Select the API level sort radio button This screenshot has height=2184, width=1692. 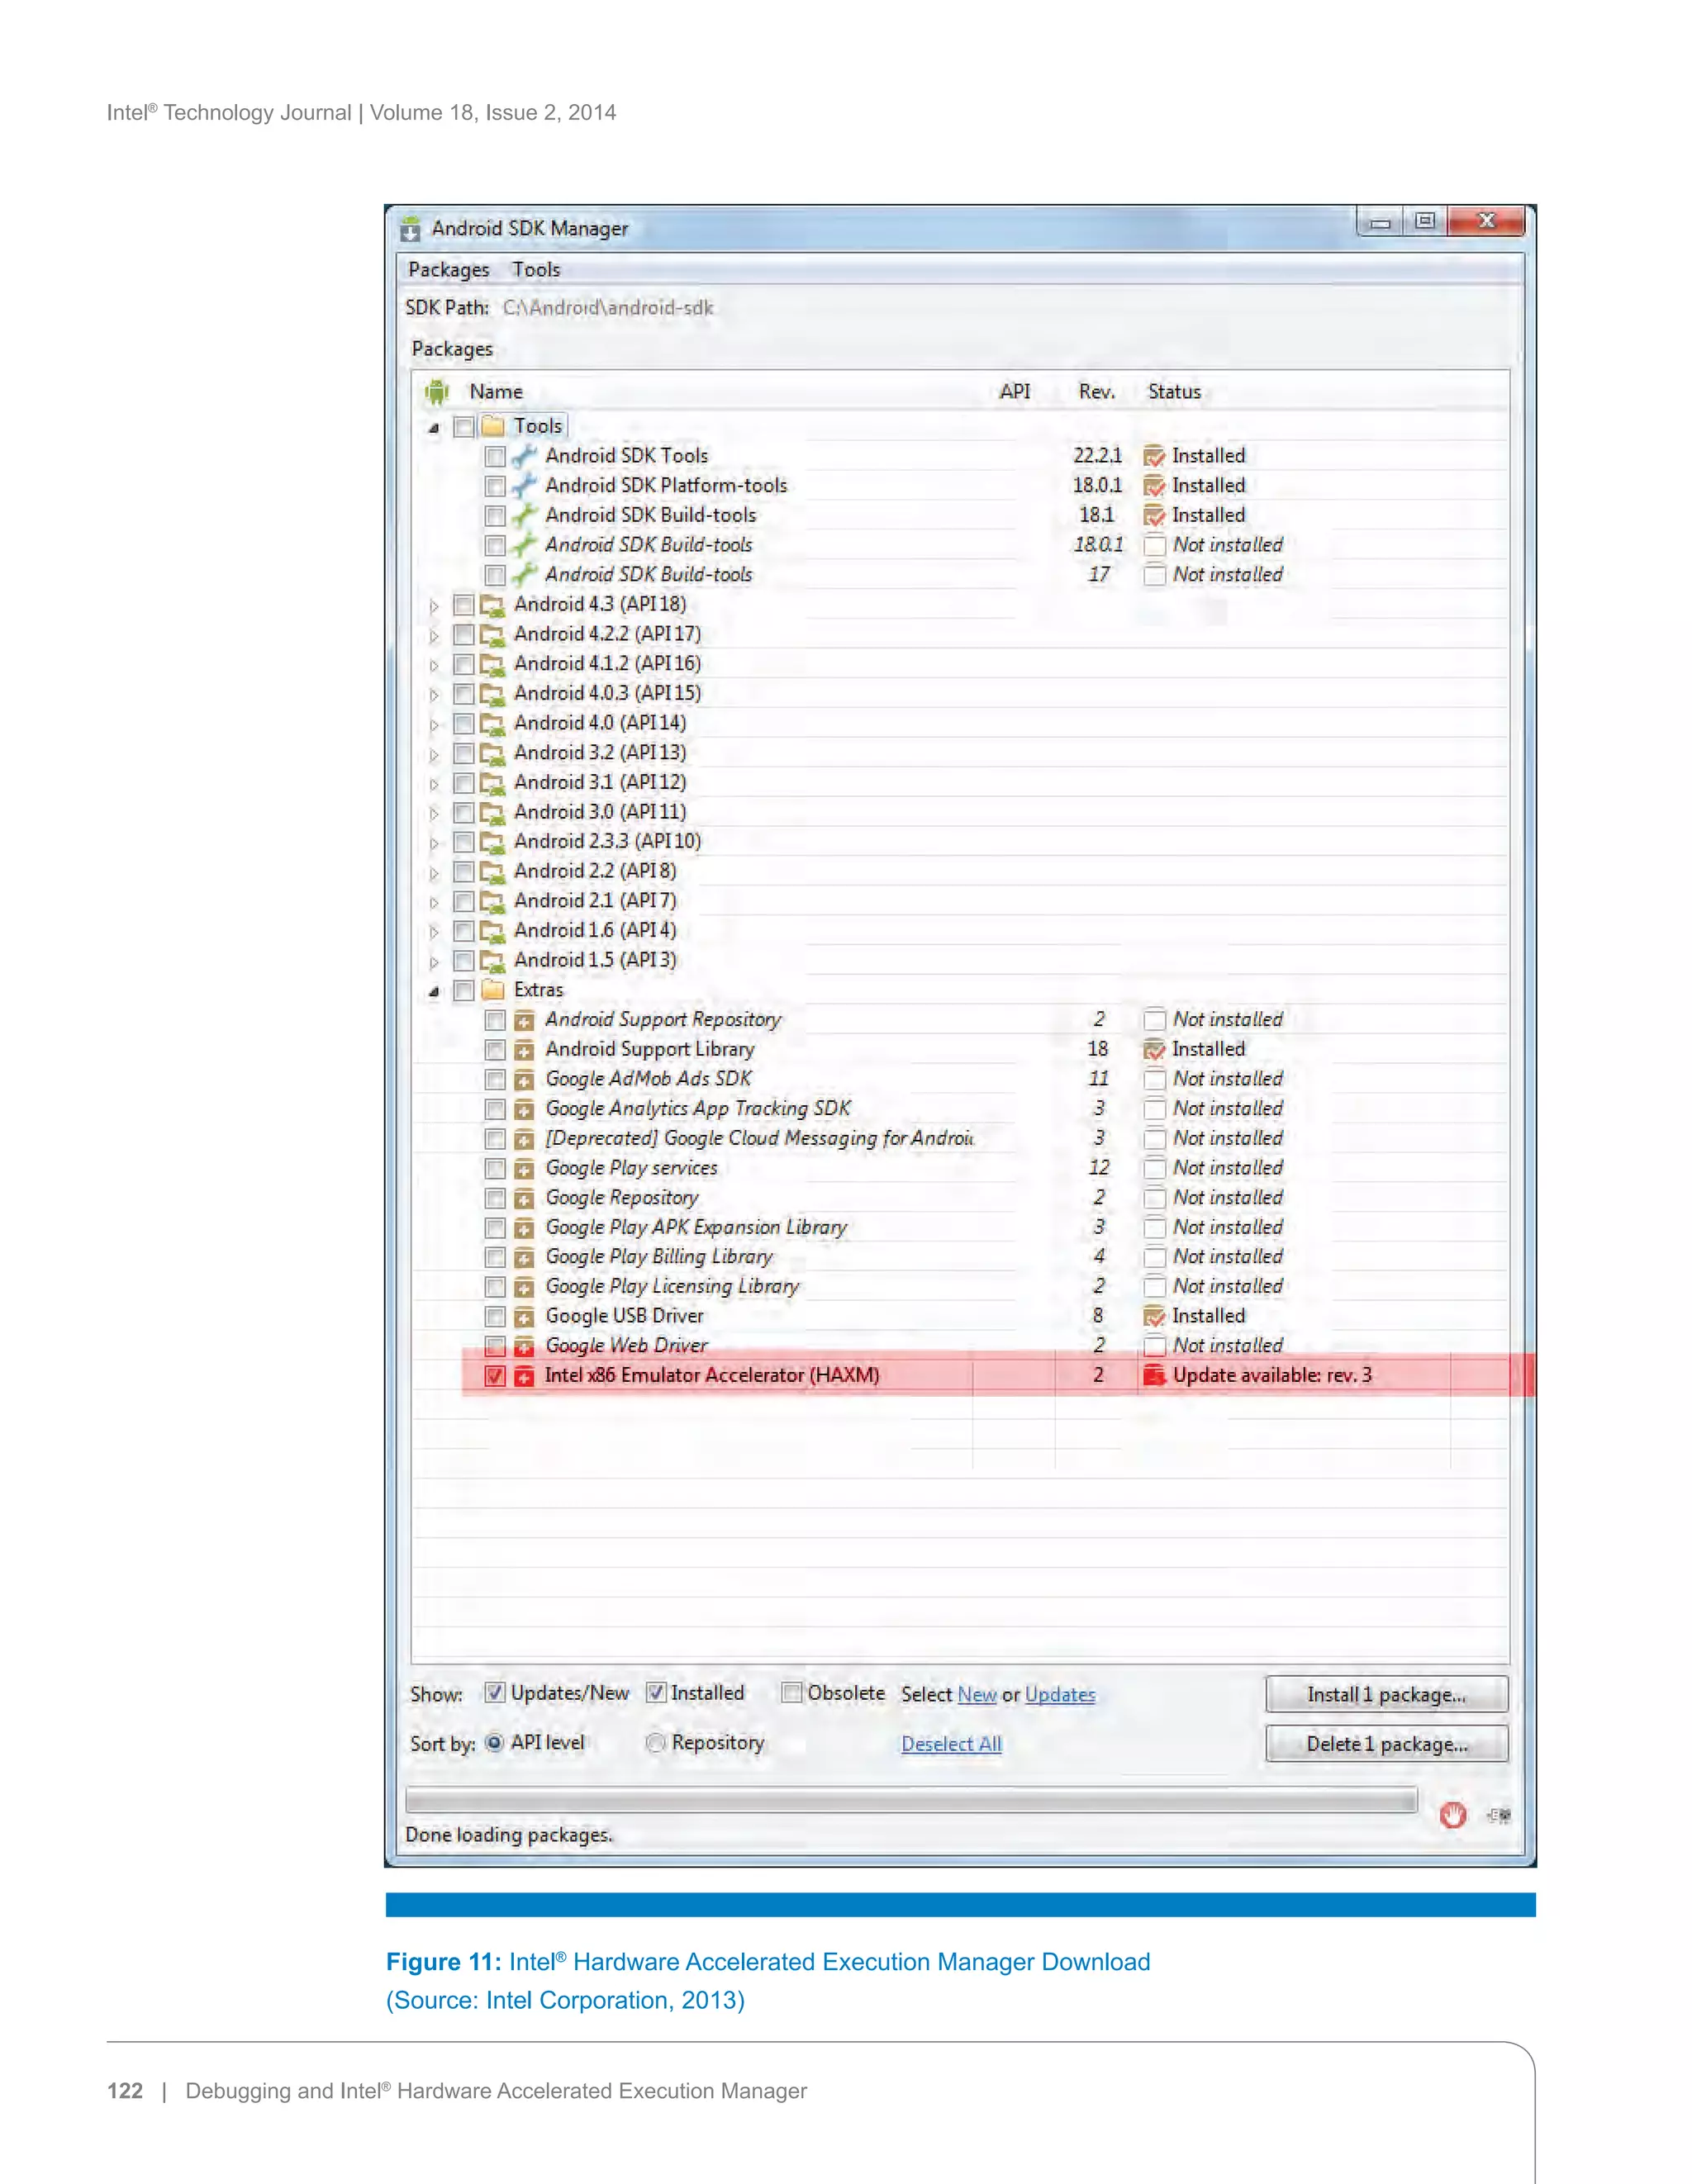tap(495, 1742)
